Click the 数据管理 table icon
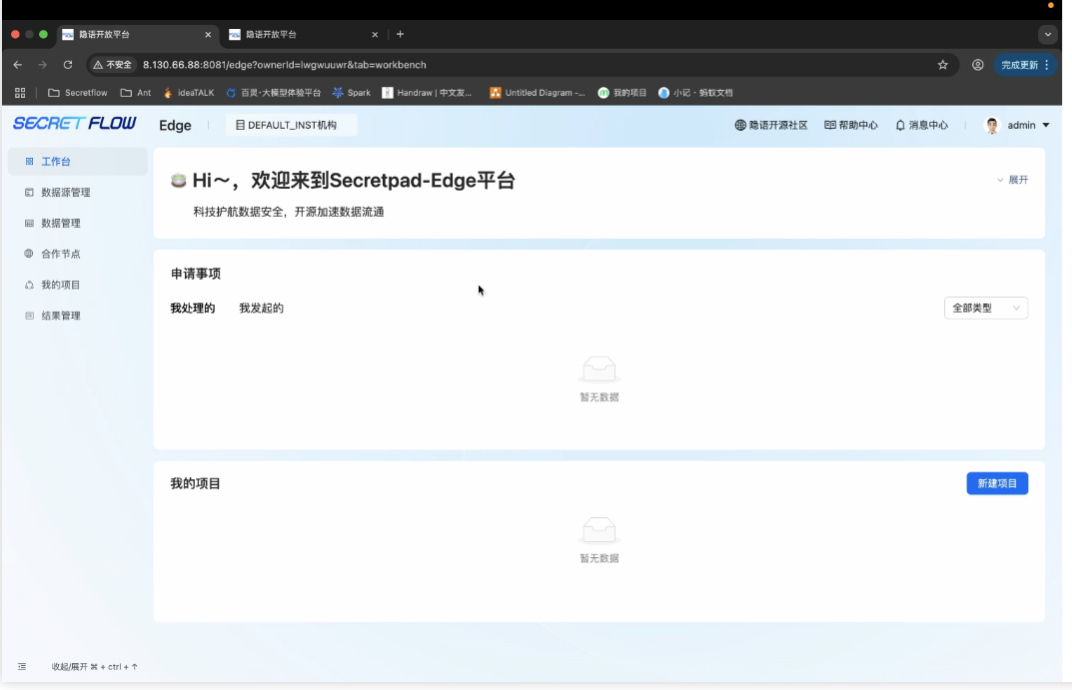 tap(29, 223)
